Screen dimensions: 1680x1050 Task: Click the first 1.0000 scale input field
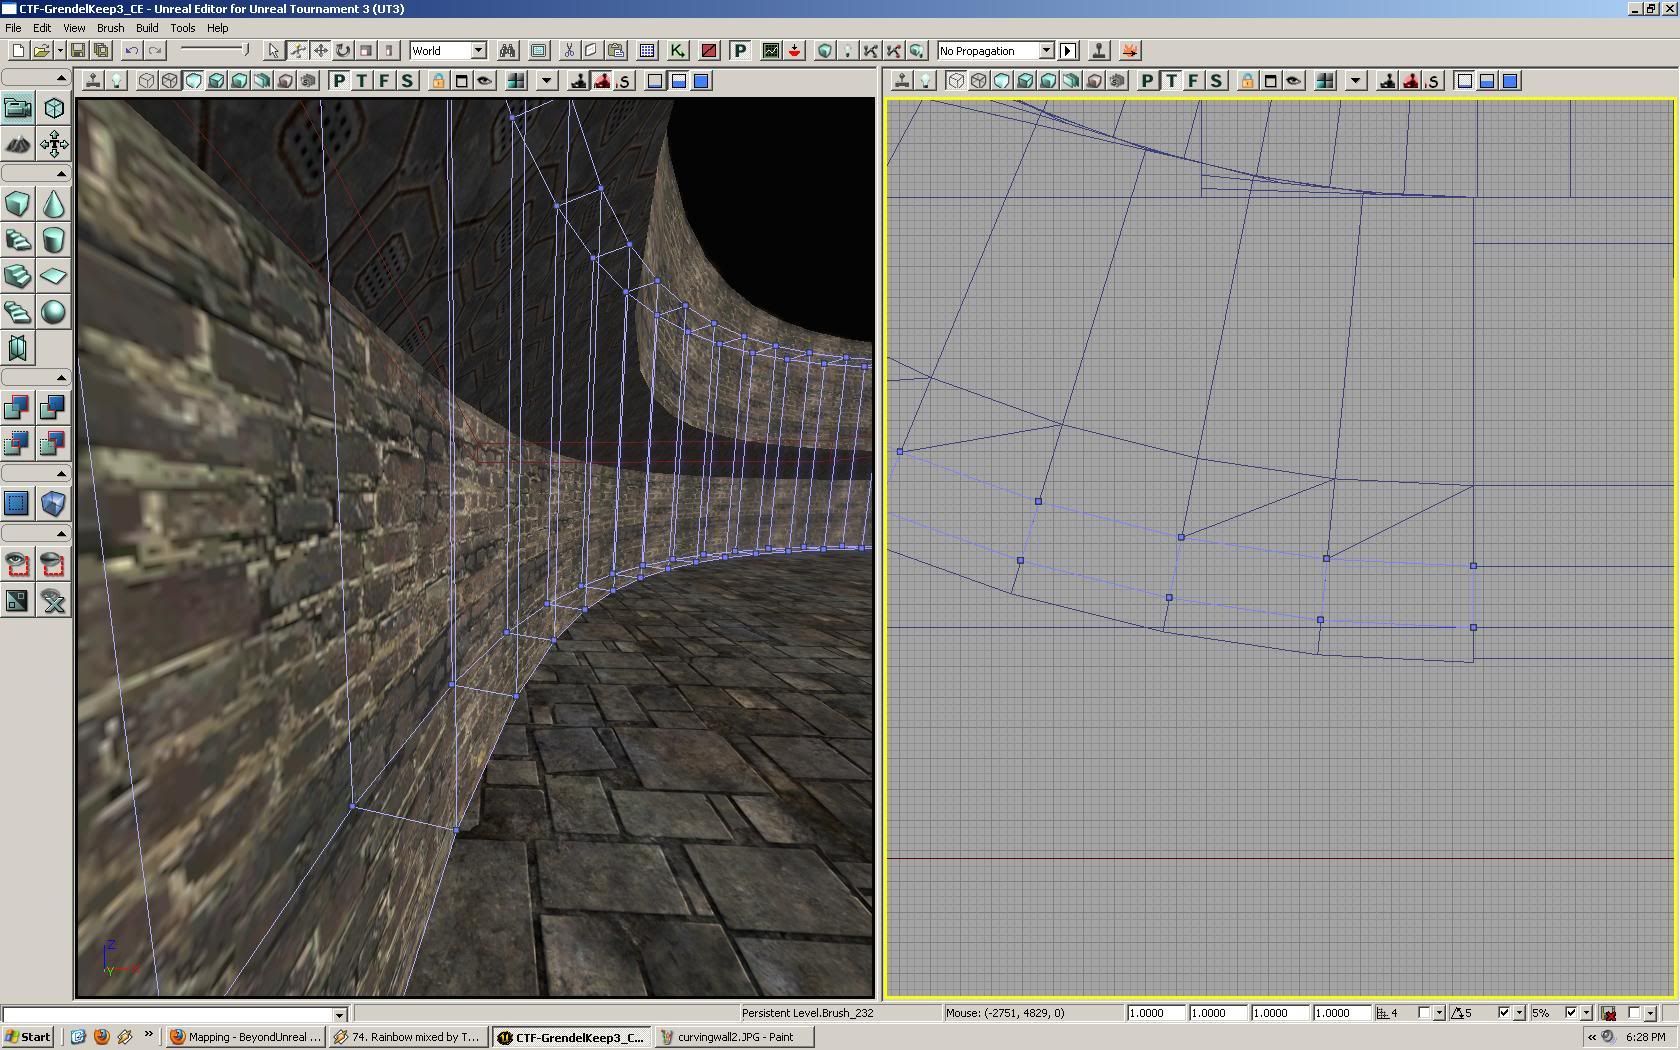1156,1013
